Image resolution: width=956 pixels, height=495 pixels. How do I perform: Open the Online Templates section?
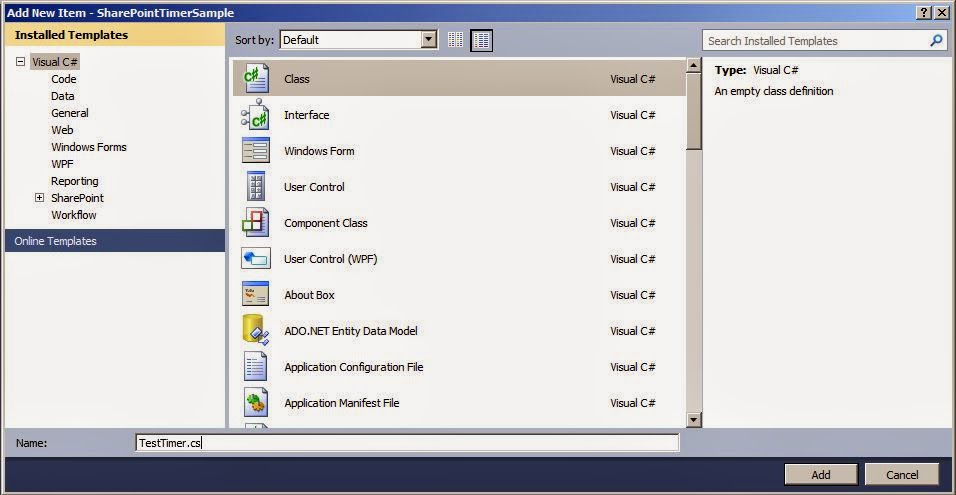click(x=56, y=241)
